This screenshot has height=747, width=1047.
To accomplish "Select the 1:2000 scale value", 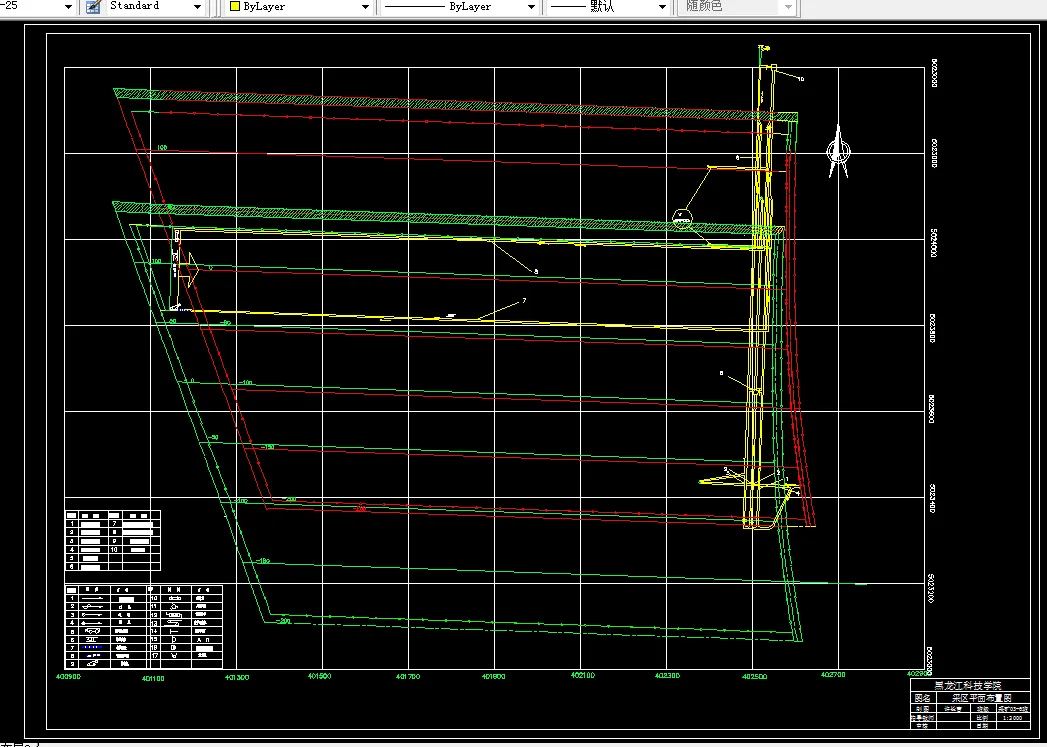I will 1012,718.
